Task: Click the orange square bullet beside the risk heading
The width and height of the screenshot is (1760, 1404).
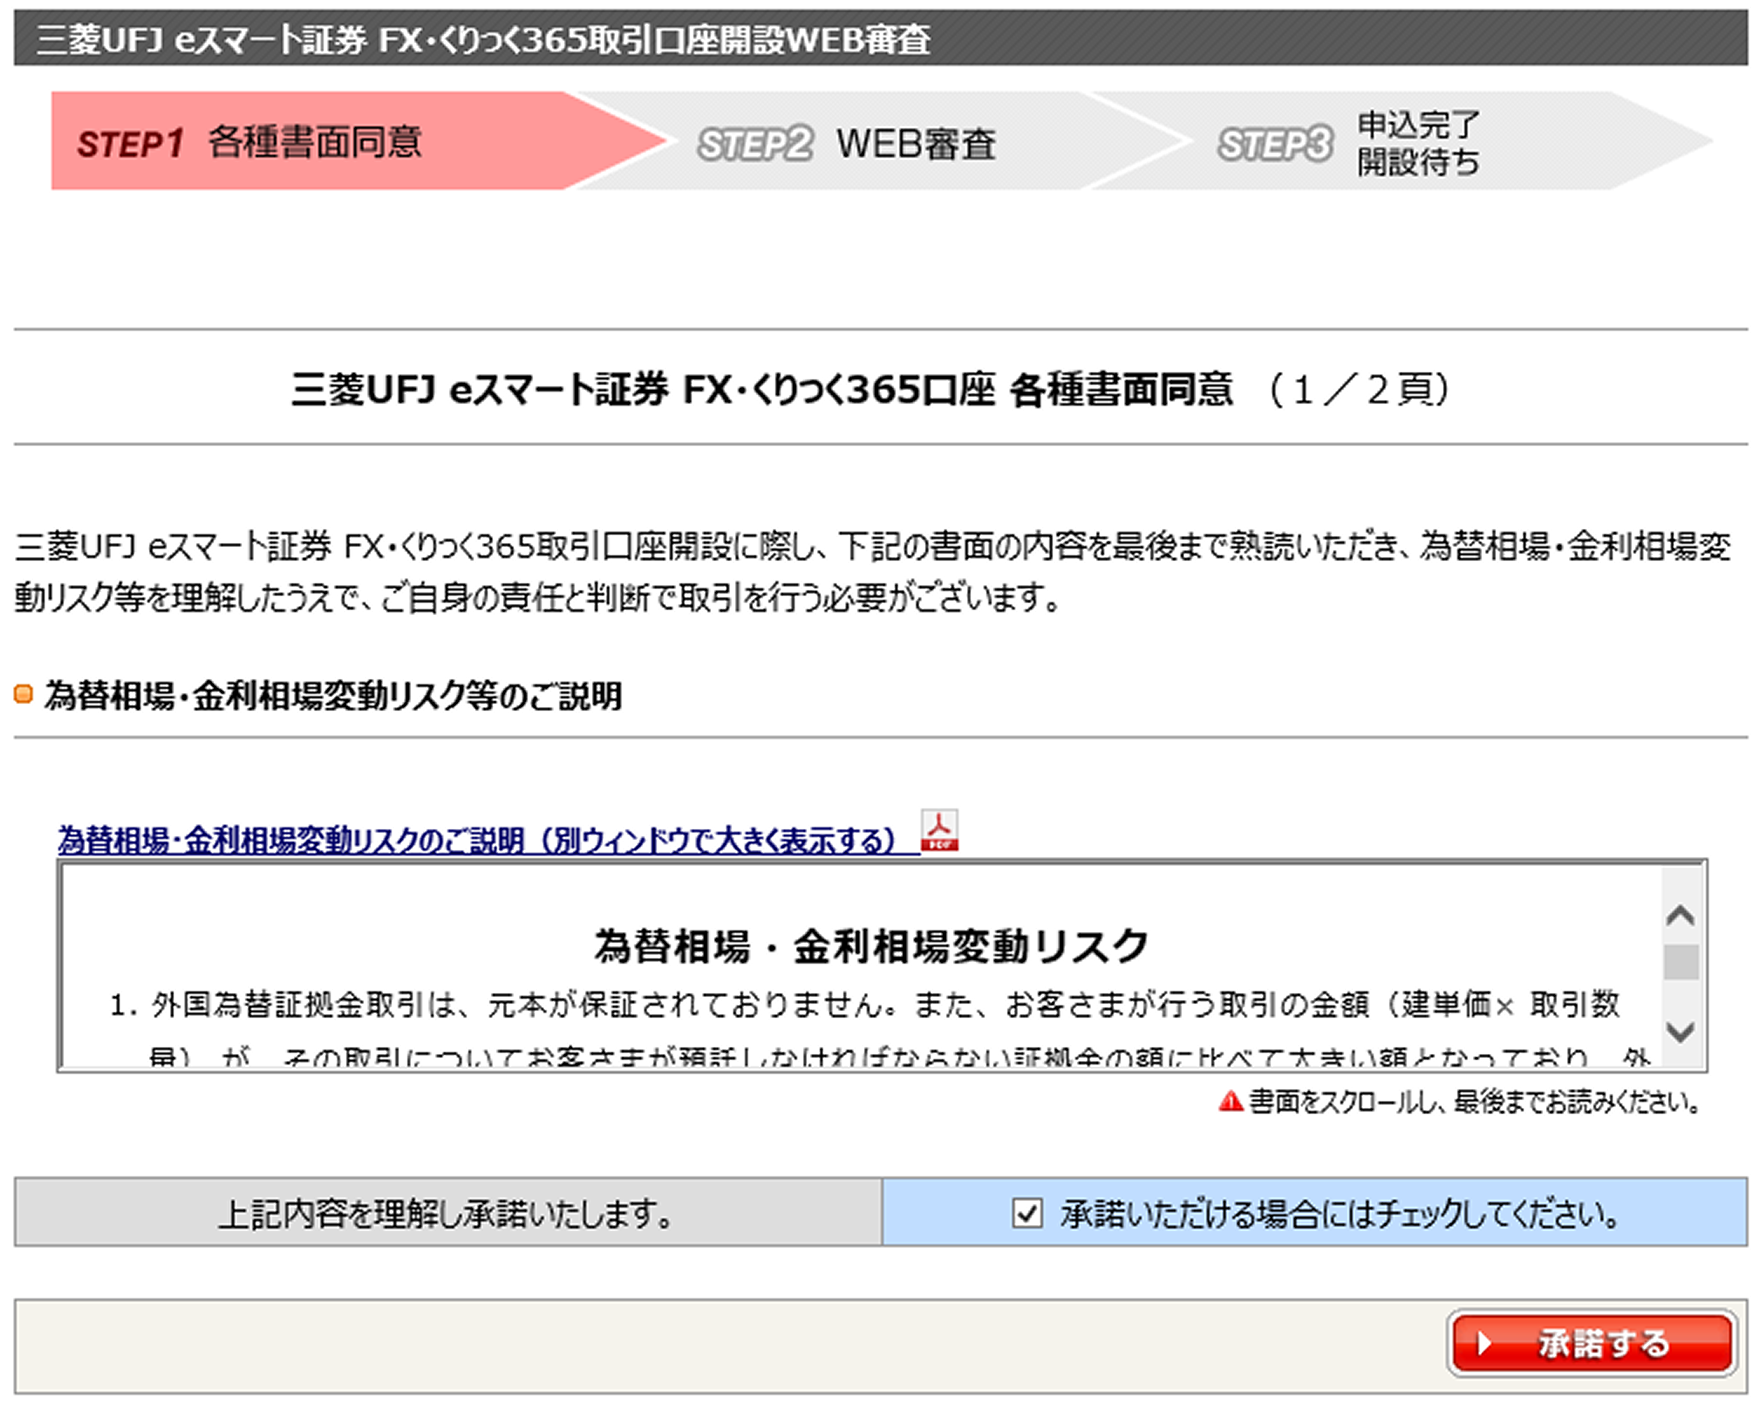Action: (x=22, y=693)
